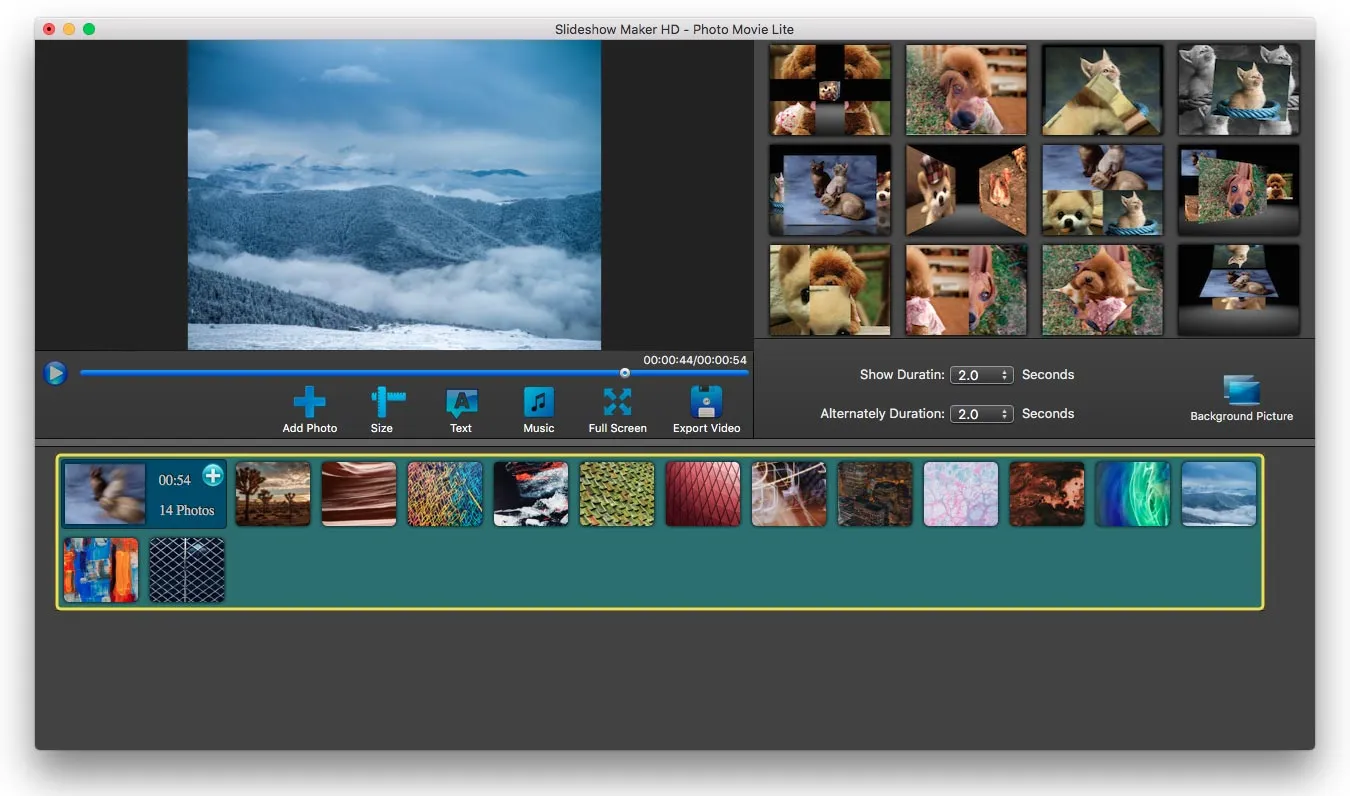Click the Add Photo icon
The height and width of the screenshot is (796, 1350).
[309, 401]
